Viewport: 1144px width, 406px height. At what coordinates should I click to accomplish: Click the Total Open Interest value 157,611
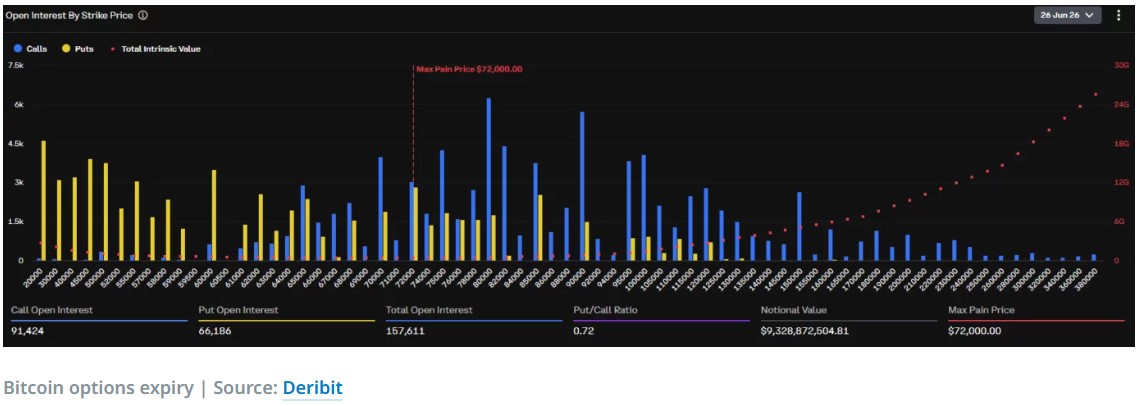click(x=405, y=331)
